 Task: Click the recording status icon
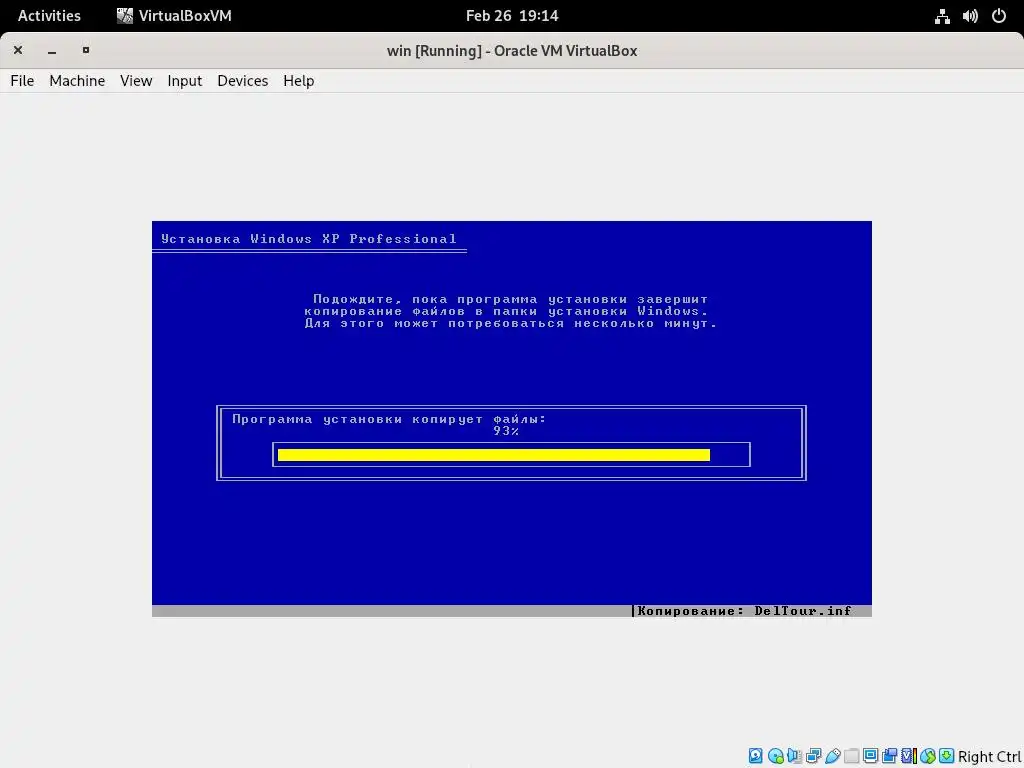889,756
